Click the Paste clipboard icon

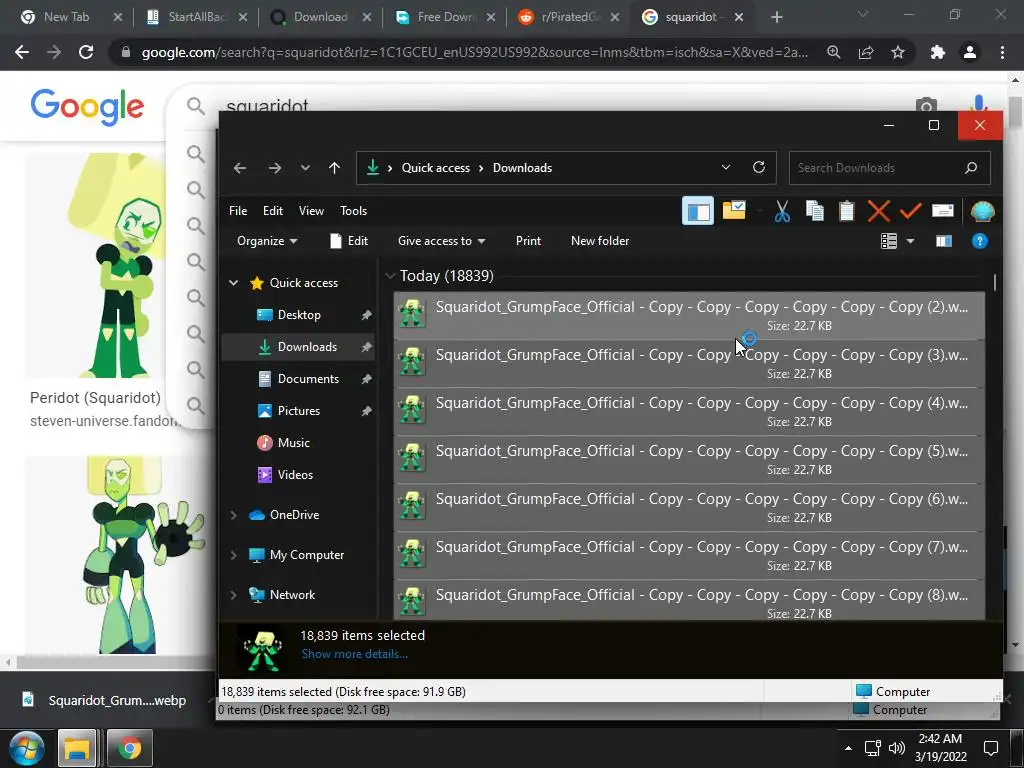coord(846,211)
